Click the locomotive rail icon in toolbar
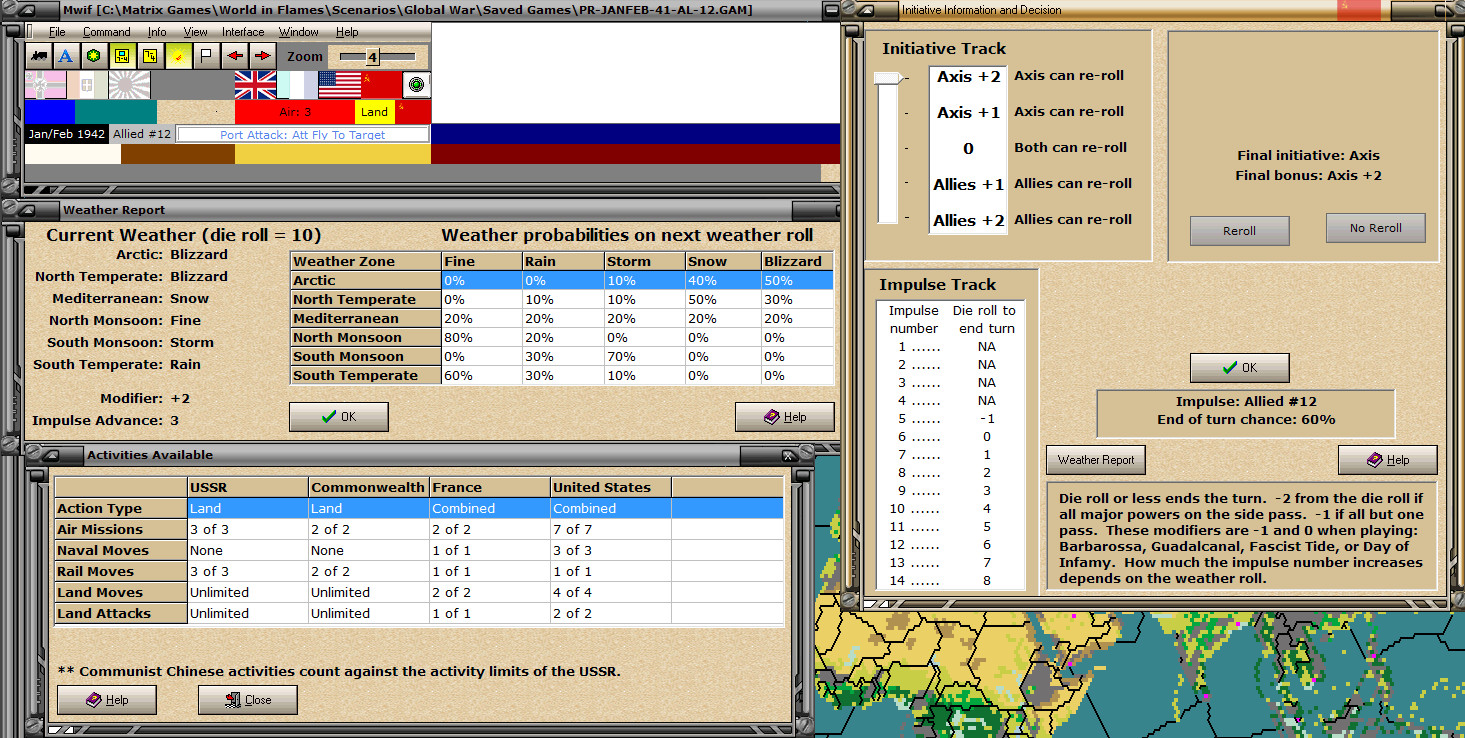Viewport: 1465px width, 738px height. coord(39,56)
